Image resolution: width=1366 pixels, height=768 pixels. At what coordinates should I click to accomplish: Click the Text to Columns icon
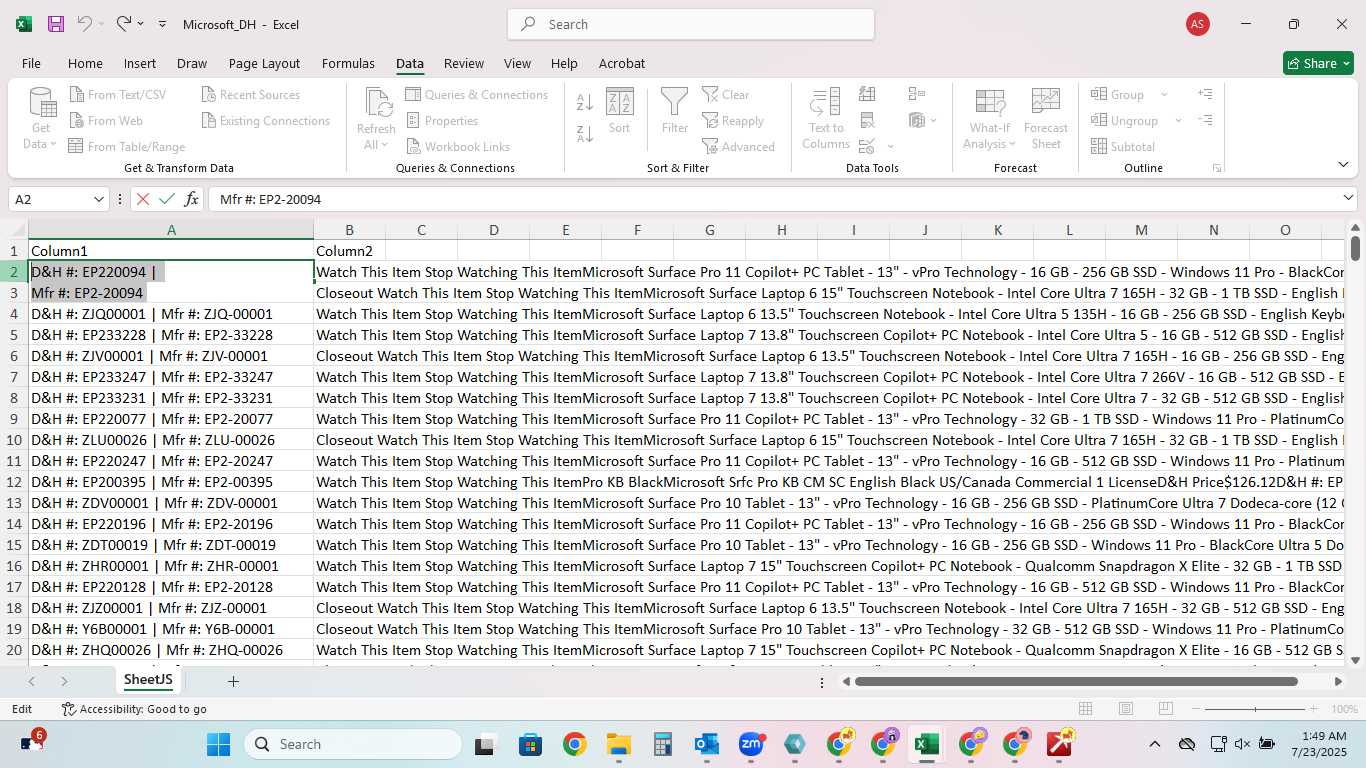point(826,102)
